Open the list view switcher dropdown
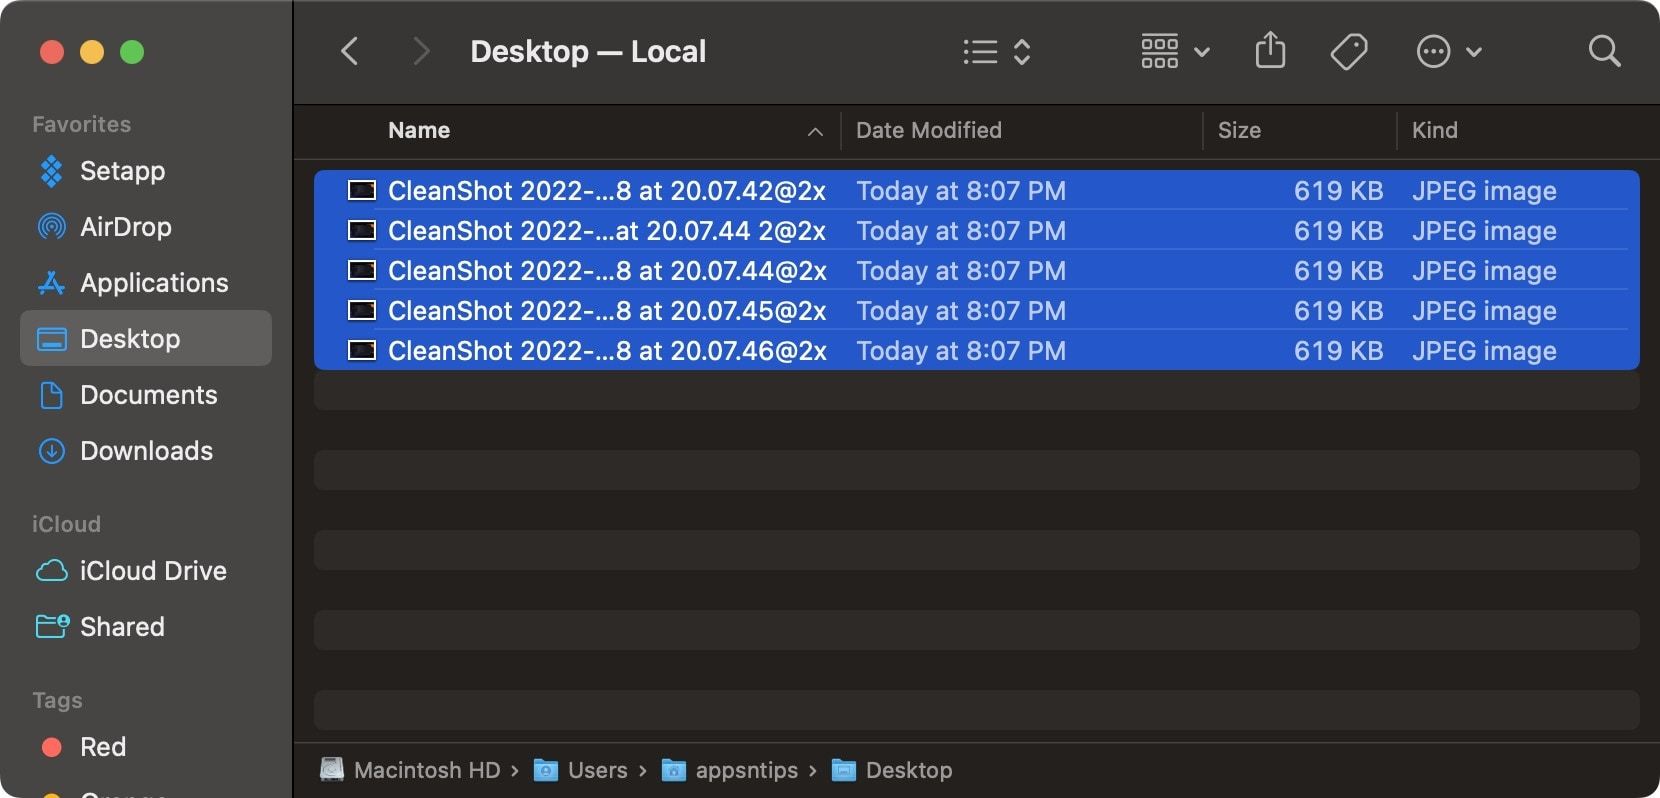The image size is (1660, 798). point(996,51)
